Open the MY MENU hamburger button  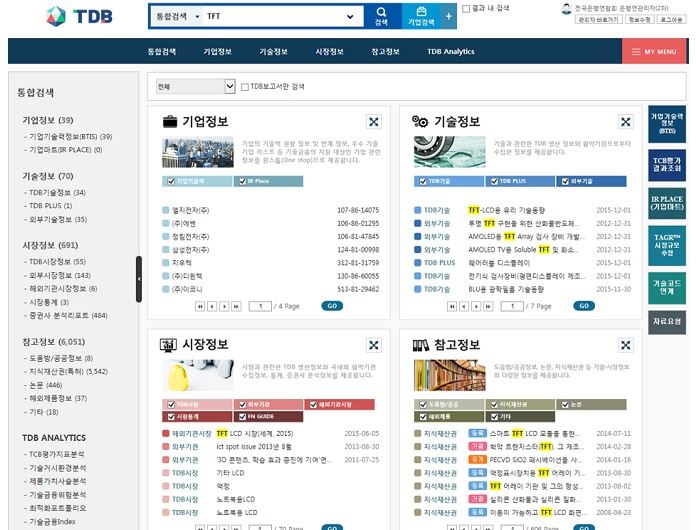pos(653,51)
